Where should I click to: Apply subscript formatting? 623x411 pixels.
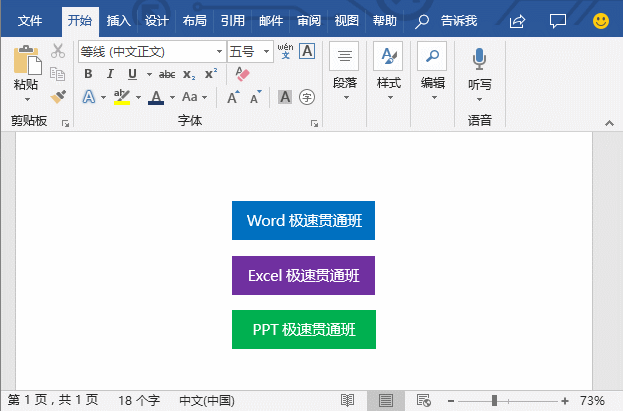(x=189, y=74)
